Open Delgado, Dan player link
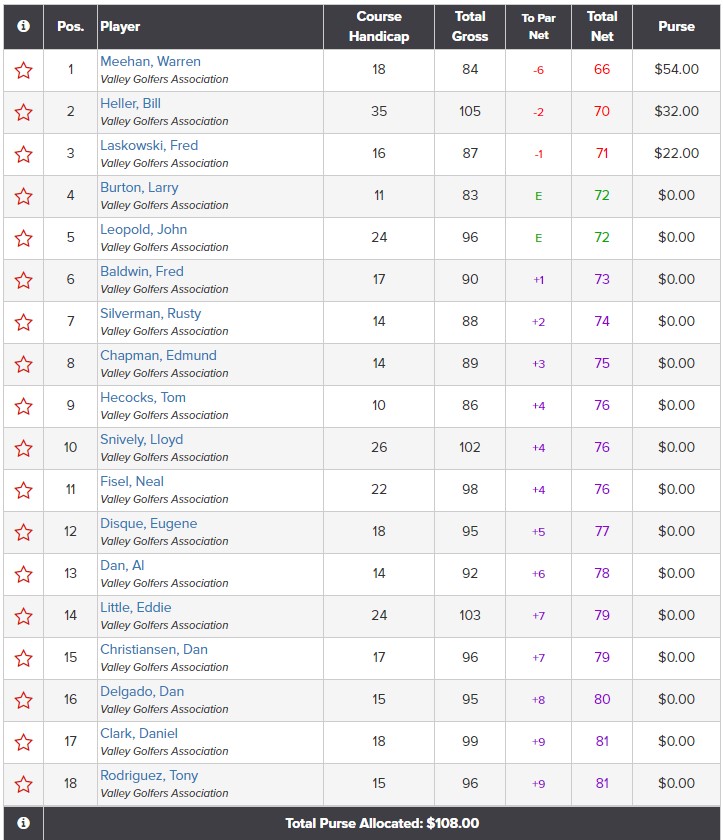 [x=142, y=691]
